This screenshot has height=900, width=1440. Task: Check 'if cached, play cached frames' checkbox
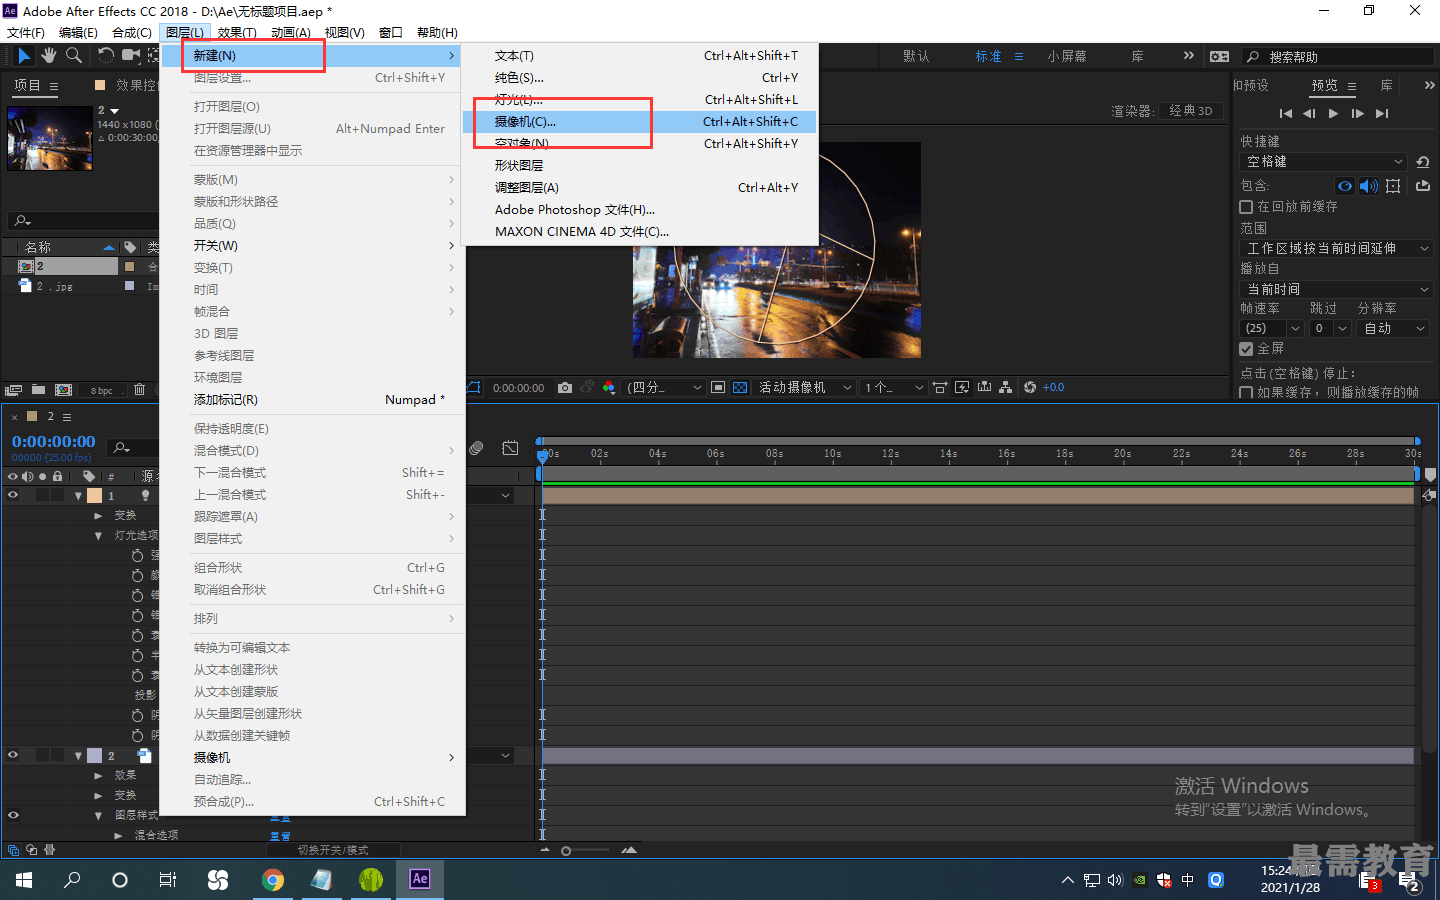1246,393
